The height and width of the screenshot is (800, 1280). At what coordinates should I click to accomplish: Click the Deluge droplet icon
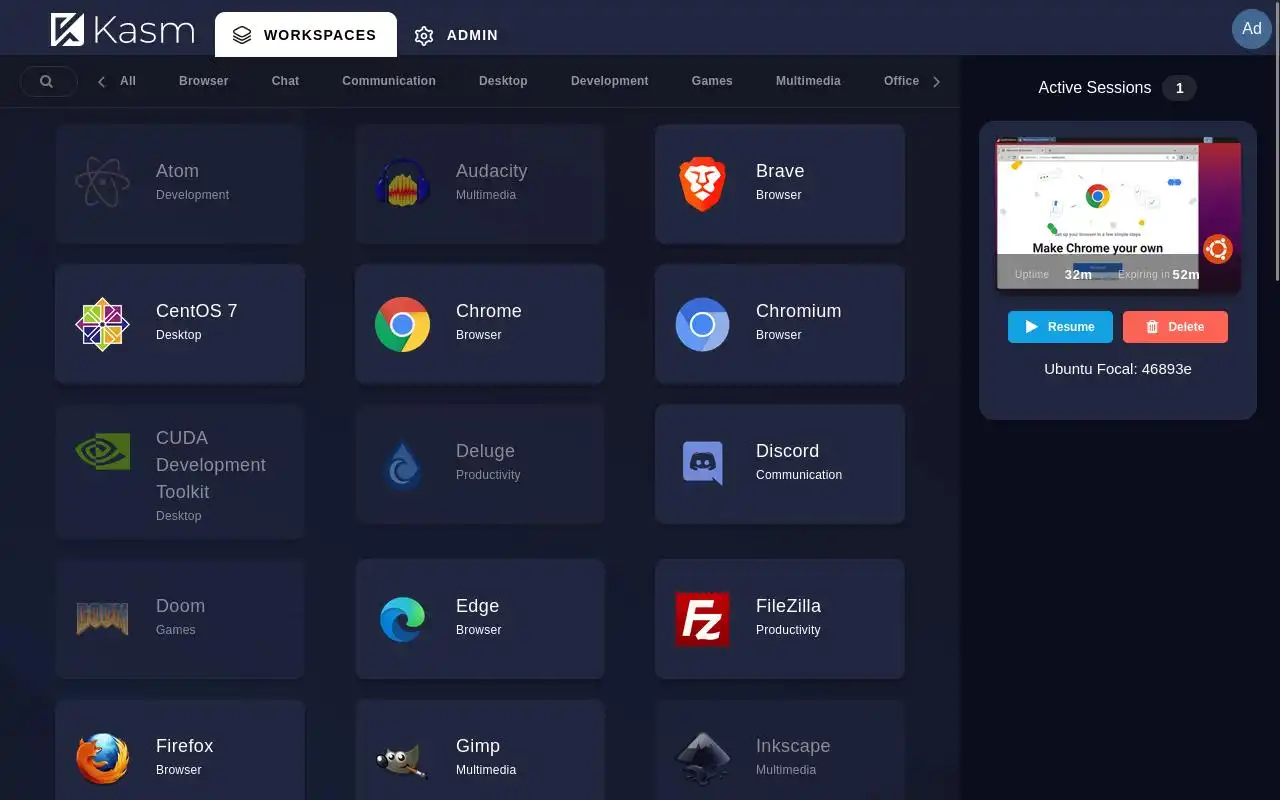click(402, 464)
